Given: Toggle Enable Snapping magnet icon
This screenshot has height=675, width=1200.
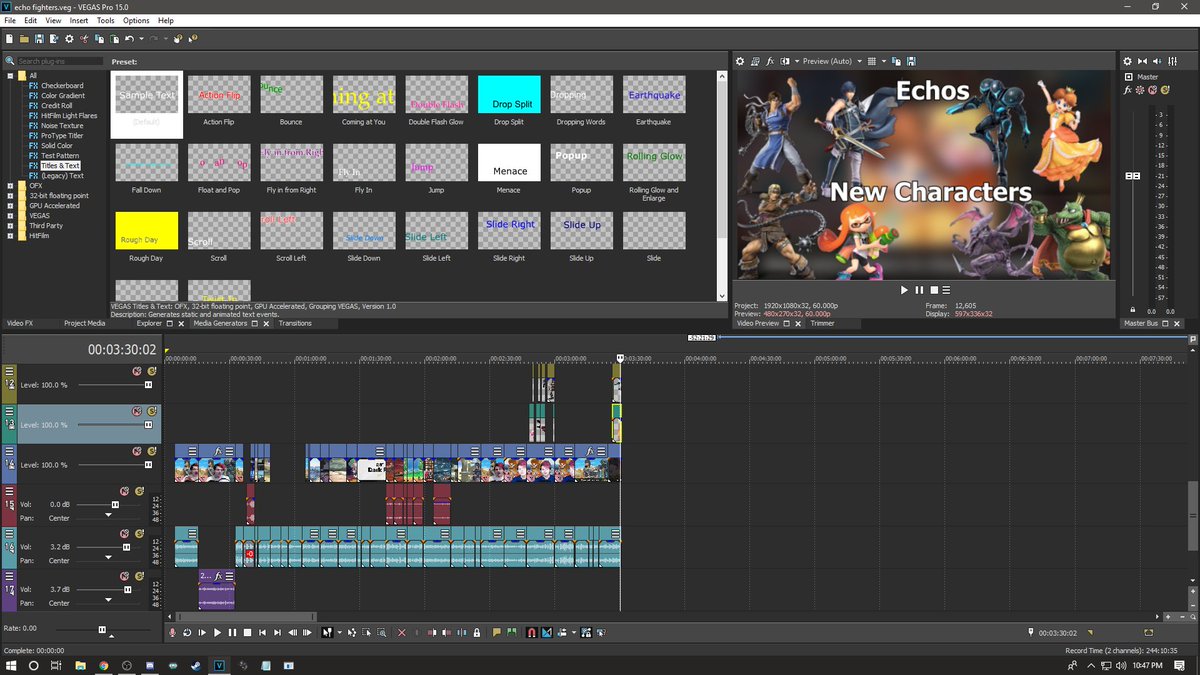Looking at the screenshot, I should (x=532, y=632).
